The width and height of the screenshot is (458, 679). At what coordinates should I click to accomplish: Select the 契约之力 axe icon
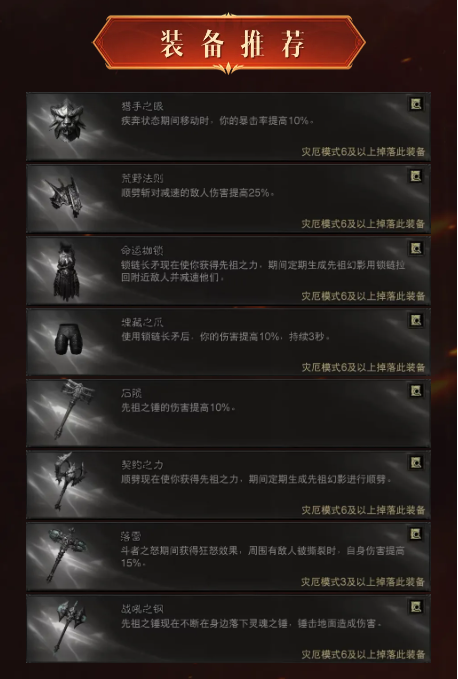(x=68, y=482)
